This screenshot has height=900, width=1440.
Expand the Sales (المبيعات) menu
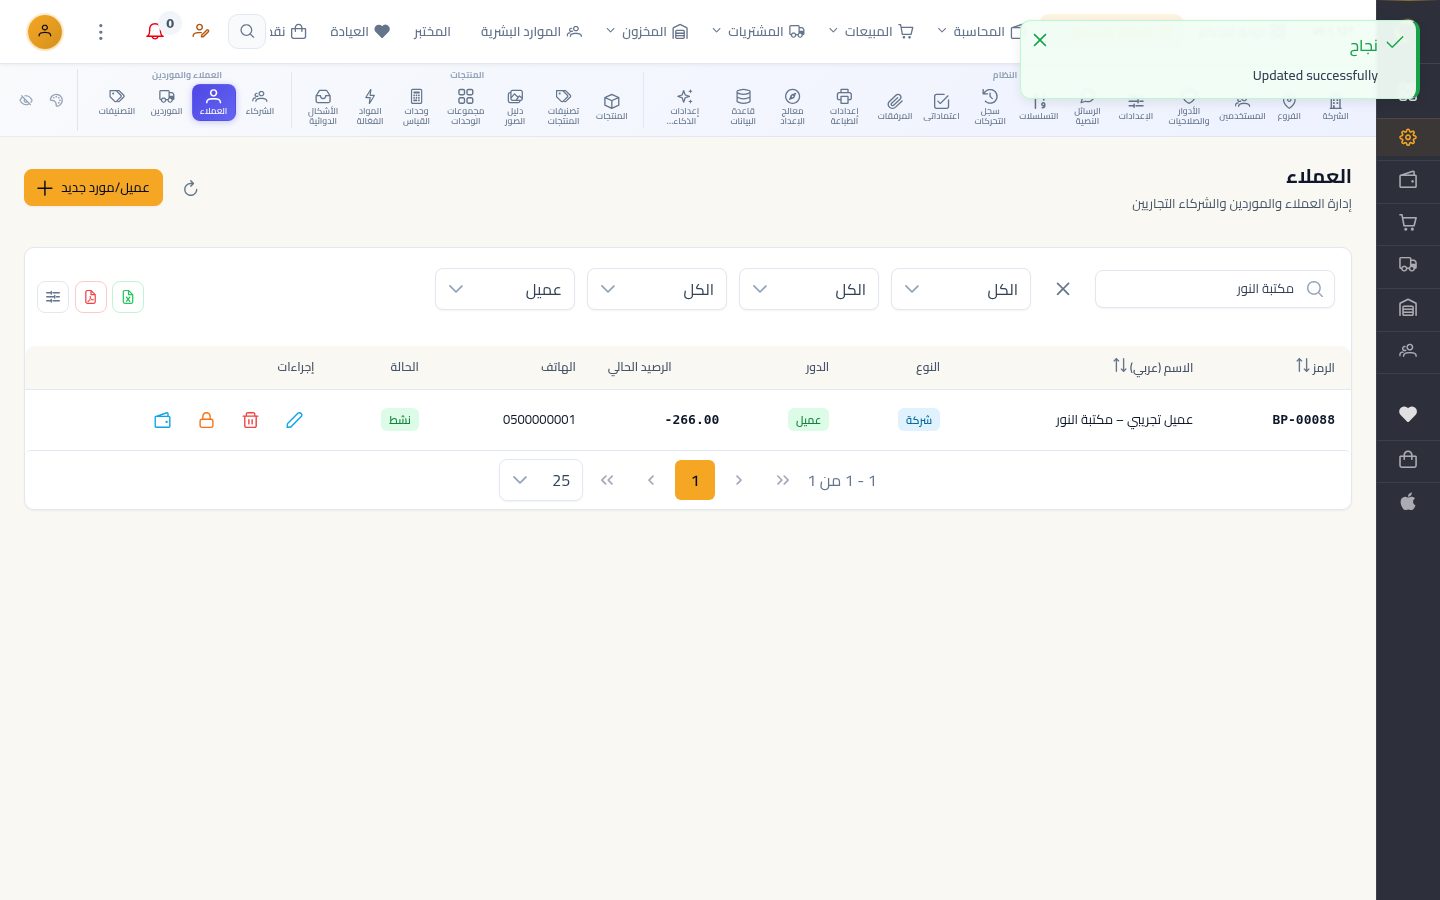(871, 32)
